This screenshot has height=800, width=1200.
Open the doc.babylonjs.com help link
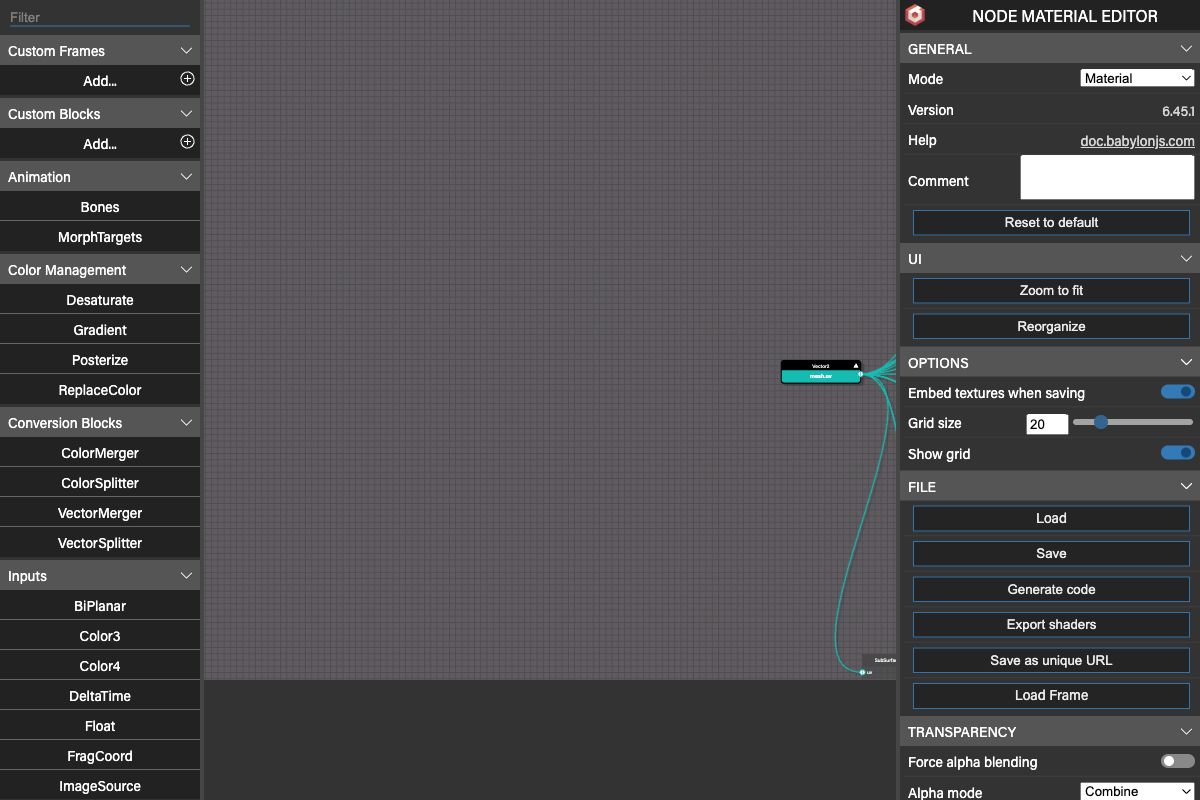point(1137,140)
